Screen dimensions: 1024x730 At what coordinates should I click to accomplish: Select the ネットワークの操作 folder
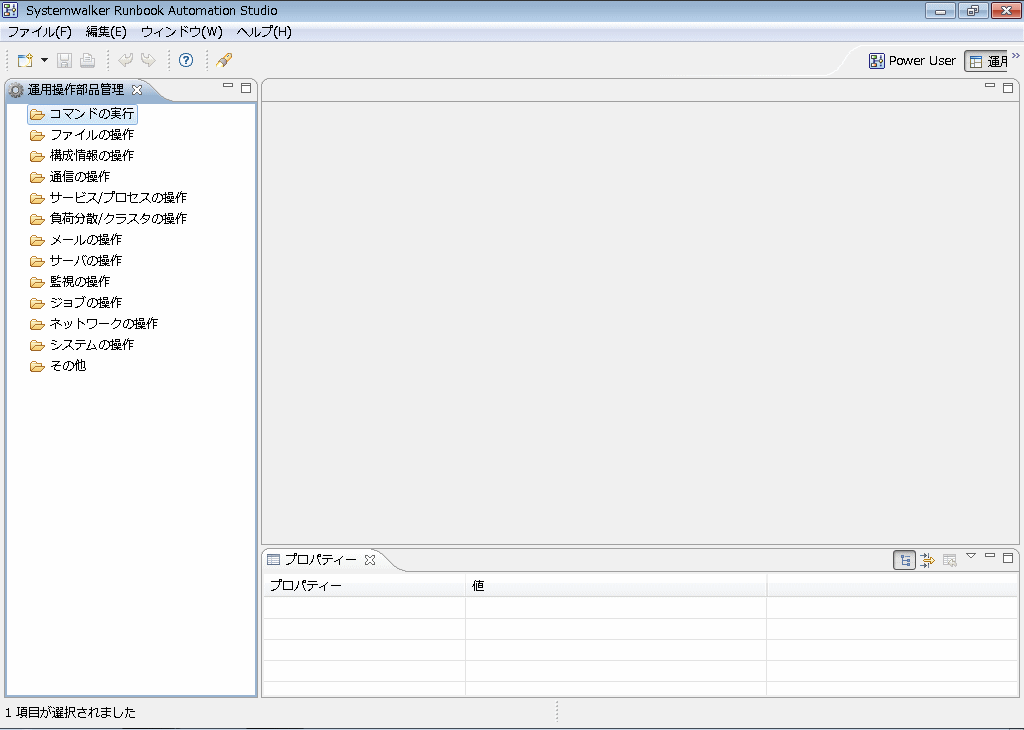click(x=93, y=323)
